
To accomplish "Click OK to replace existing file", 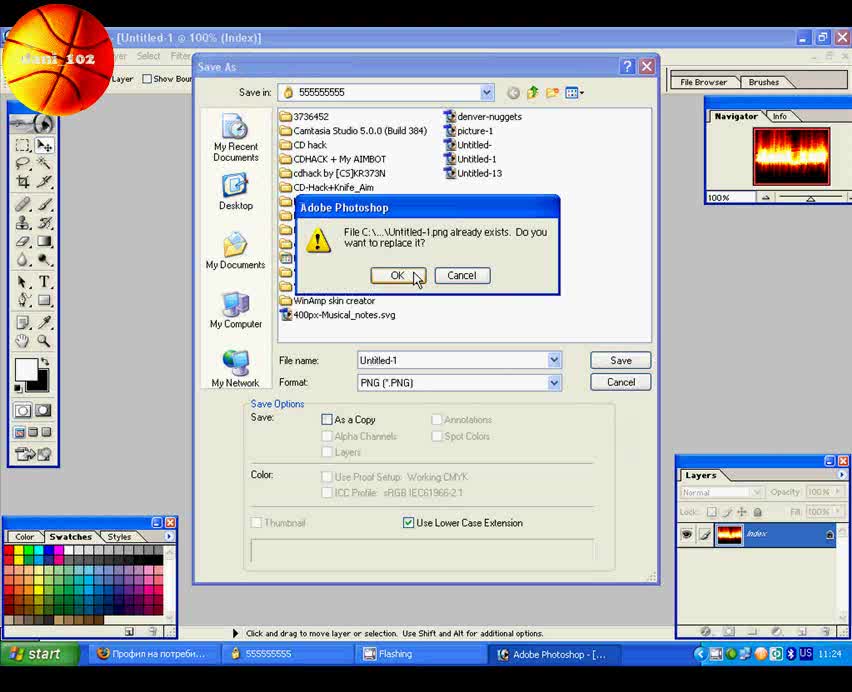I will pyautogui.click(x=398, y=275).
